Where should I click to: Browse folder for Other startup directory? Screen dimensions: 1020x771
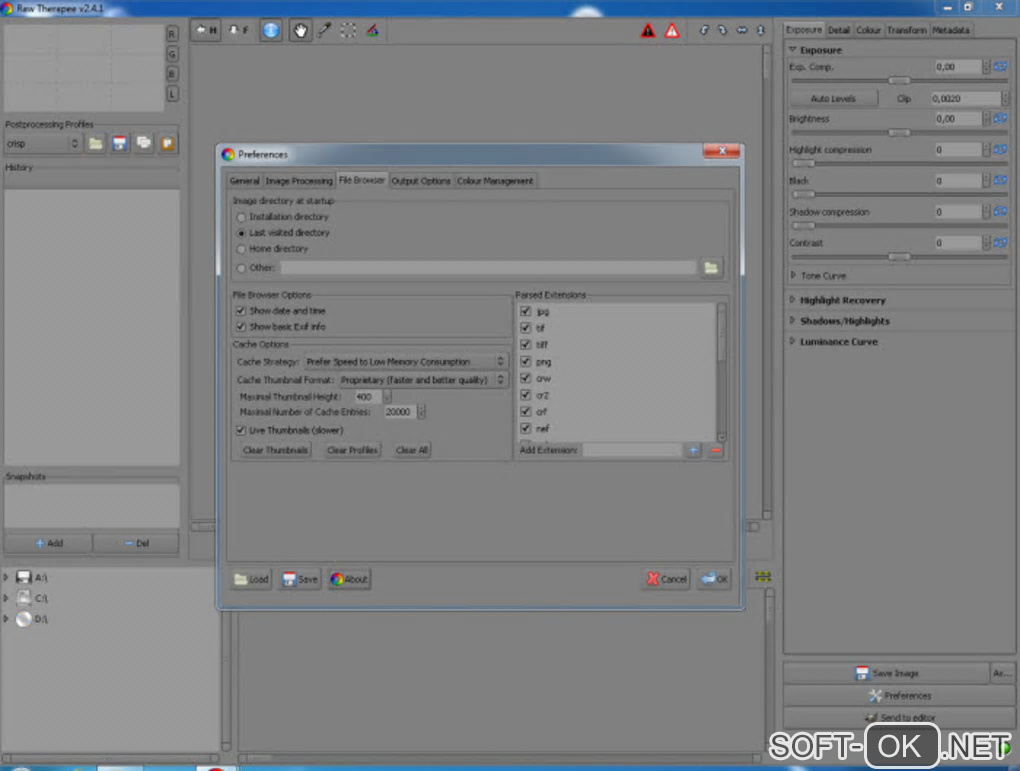tap(711, 267)
